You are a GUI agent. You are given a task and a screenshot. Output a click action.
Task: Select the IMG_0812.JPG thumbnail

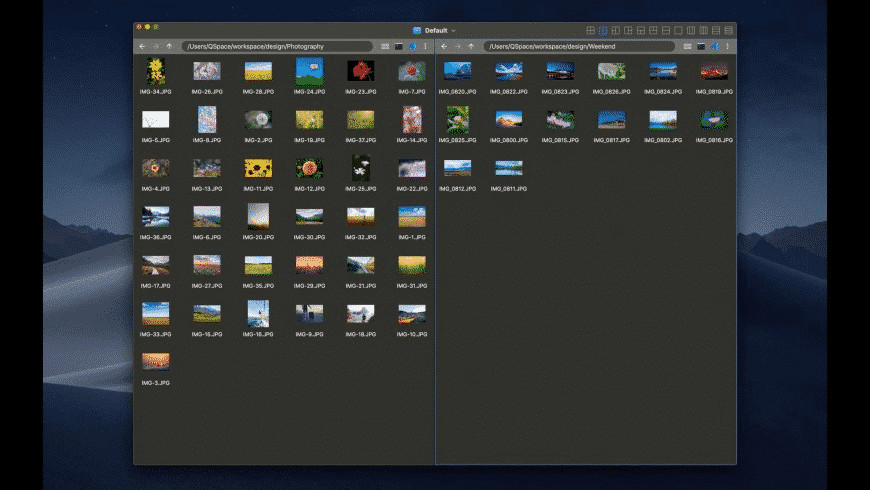click(x=457, y=168)
